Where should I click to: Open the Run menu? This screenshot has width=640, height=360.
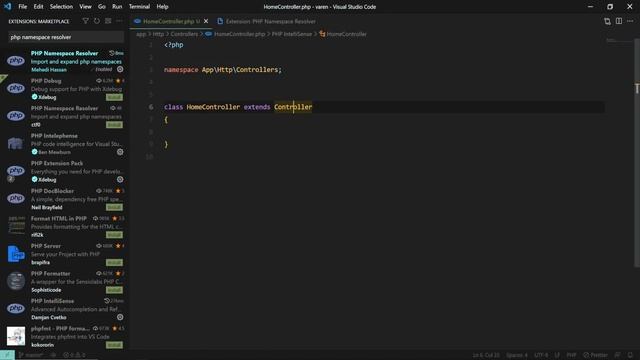pos(117,7)
